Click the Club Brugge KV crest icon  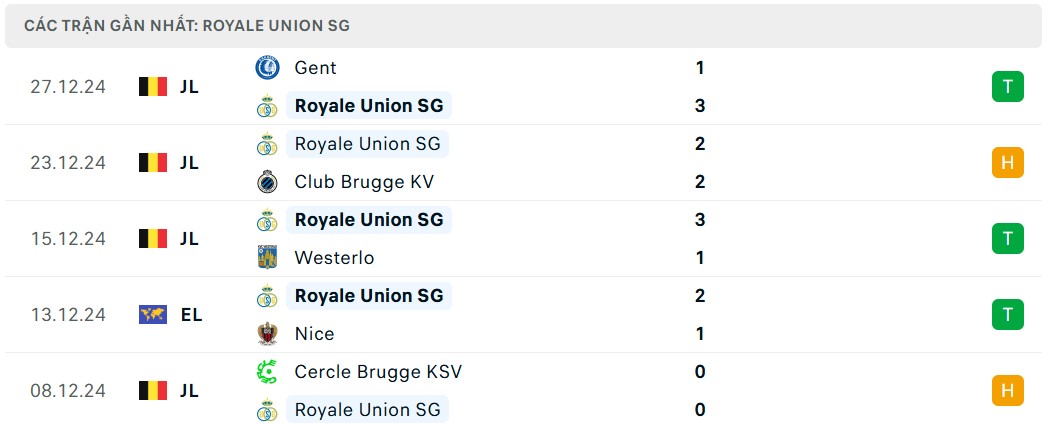[267, 182]
